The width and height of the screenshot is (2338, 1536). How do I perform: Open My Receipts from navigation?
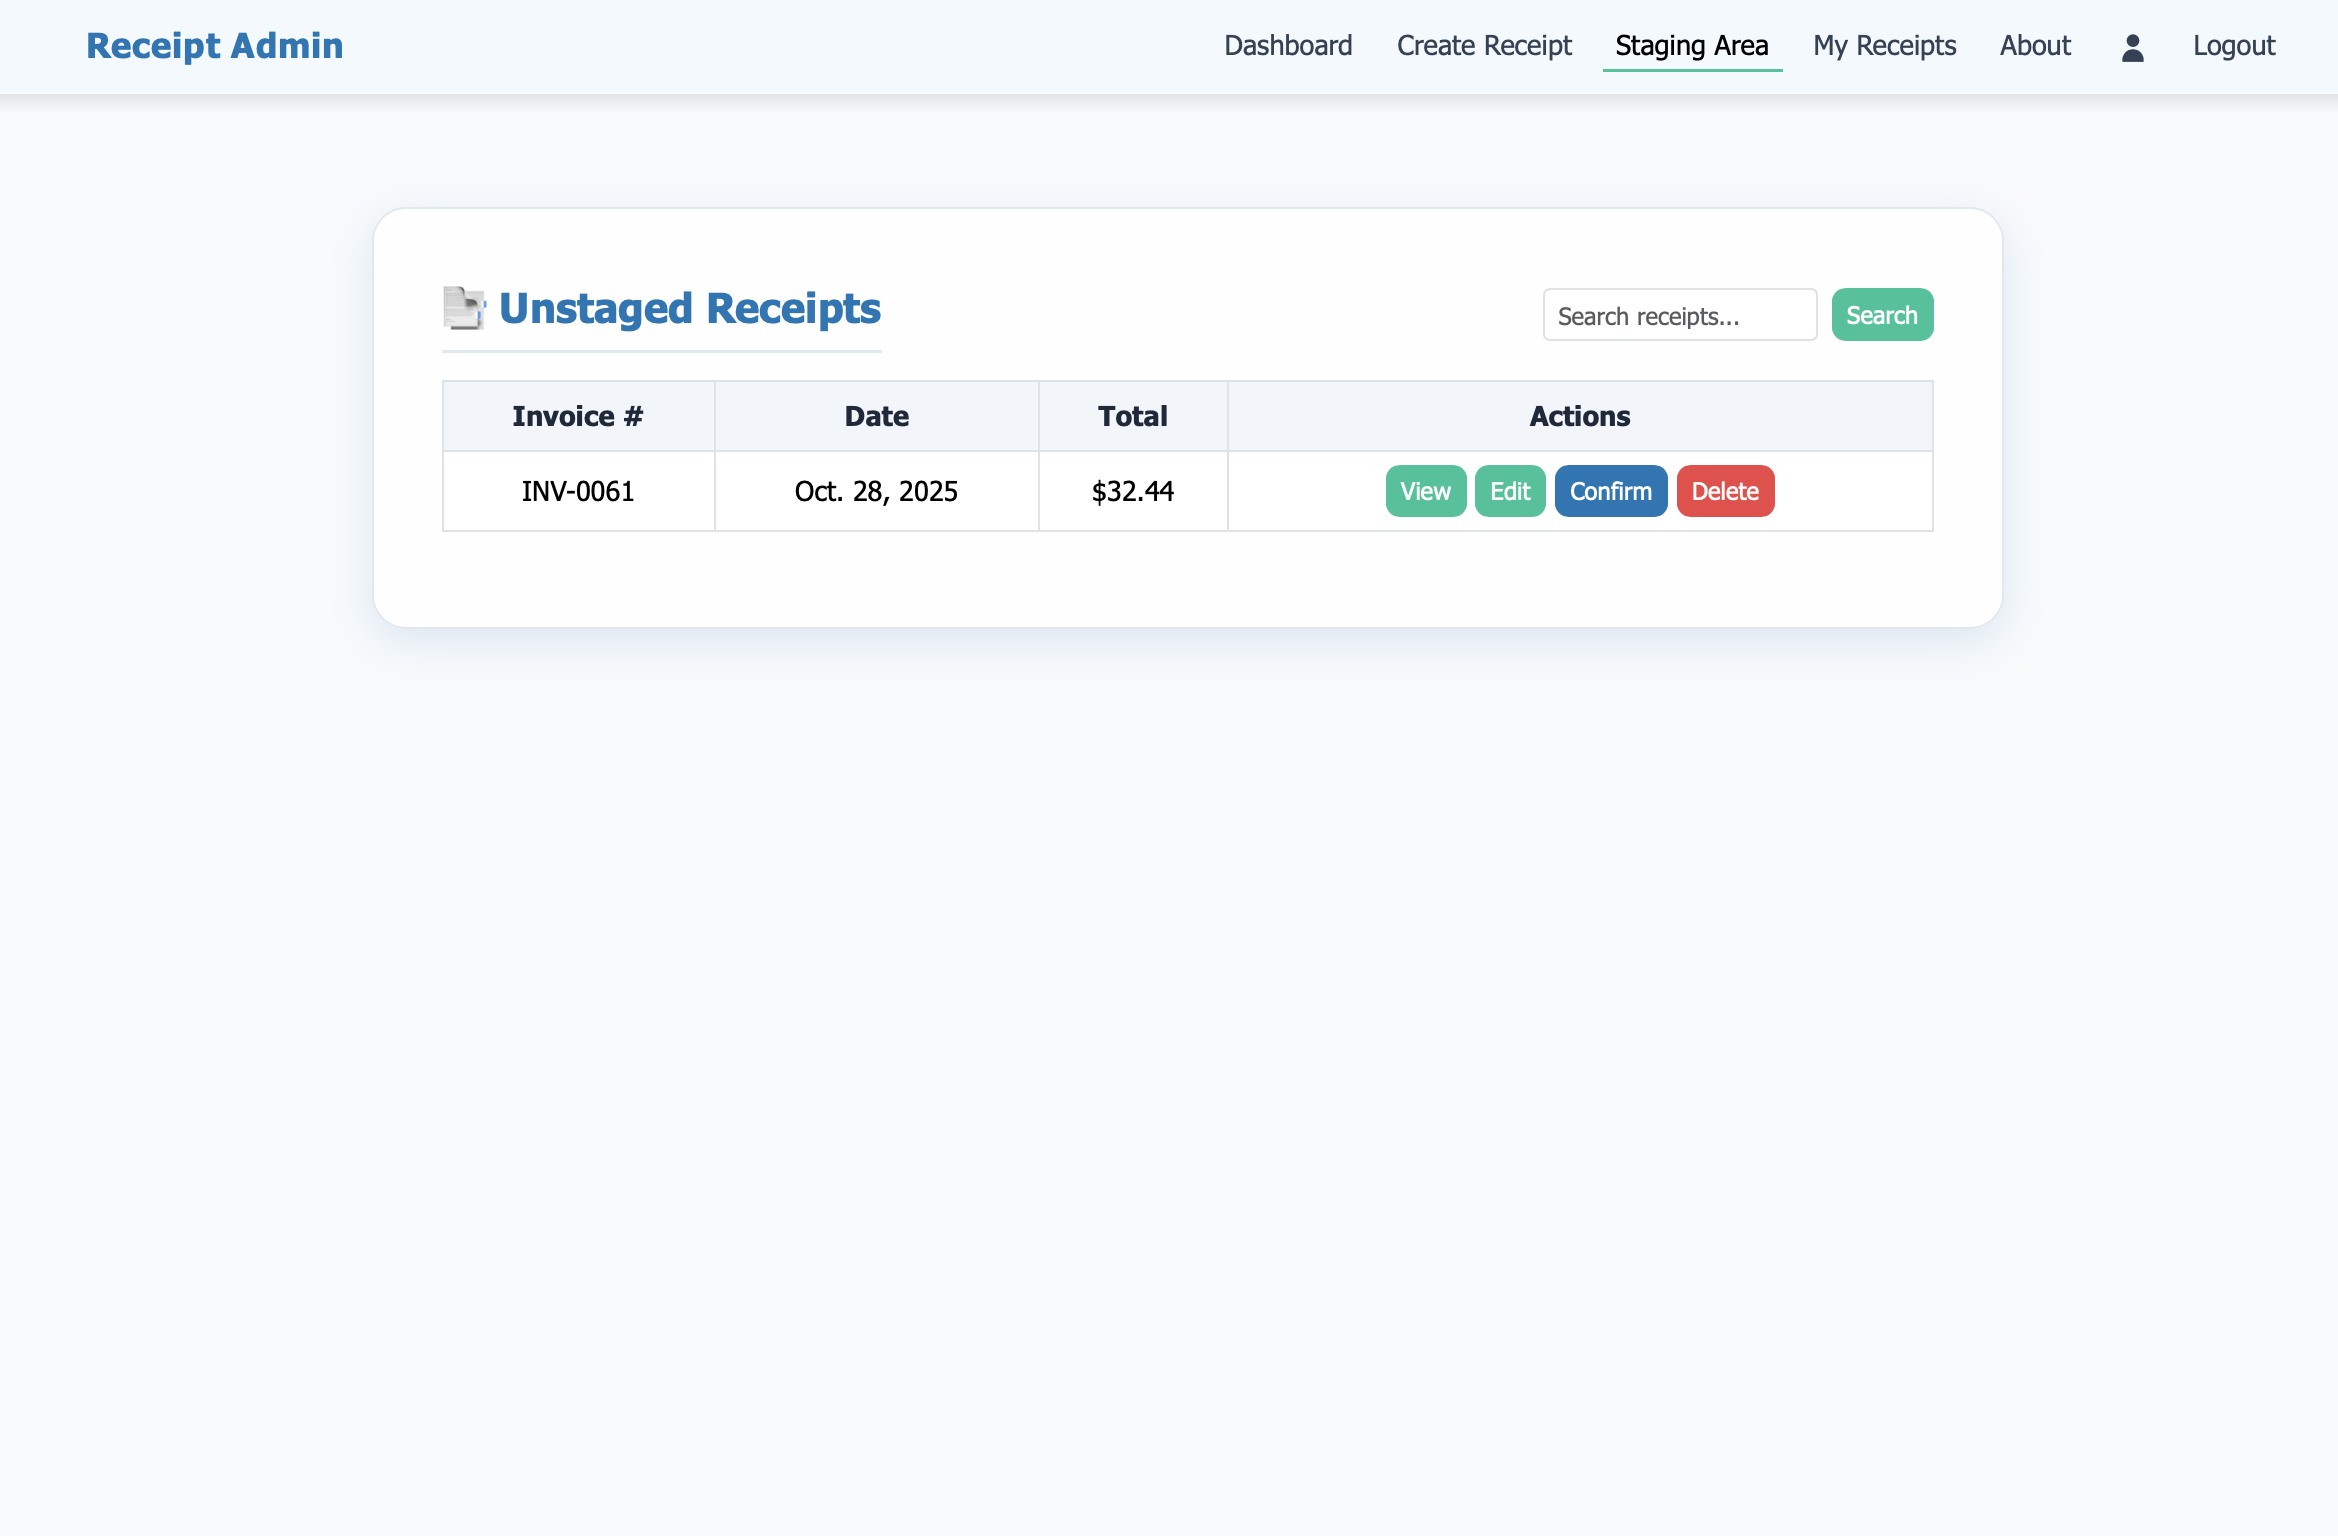[1884, 46]
